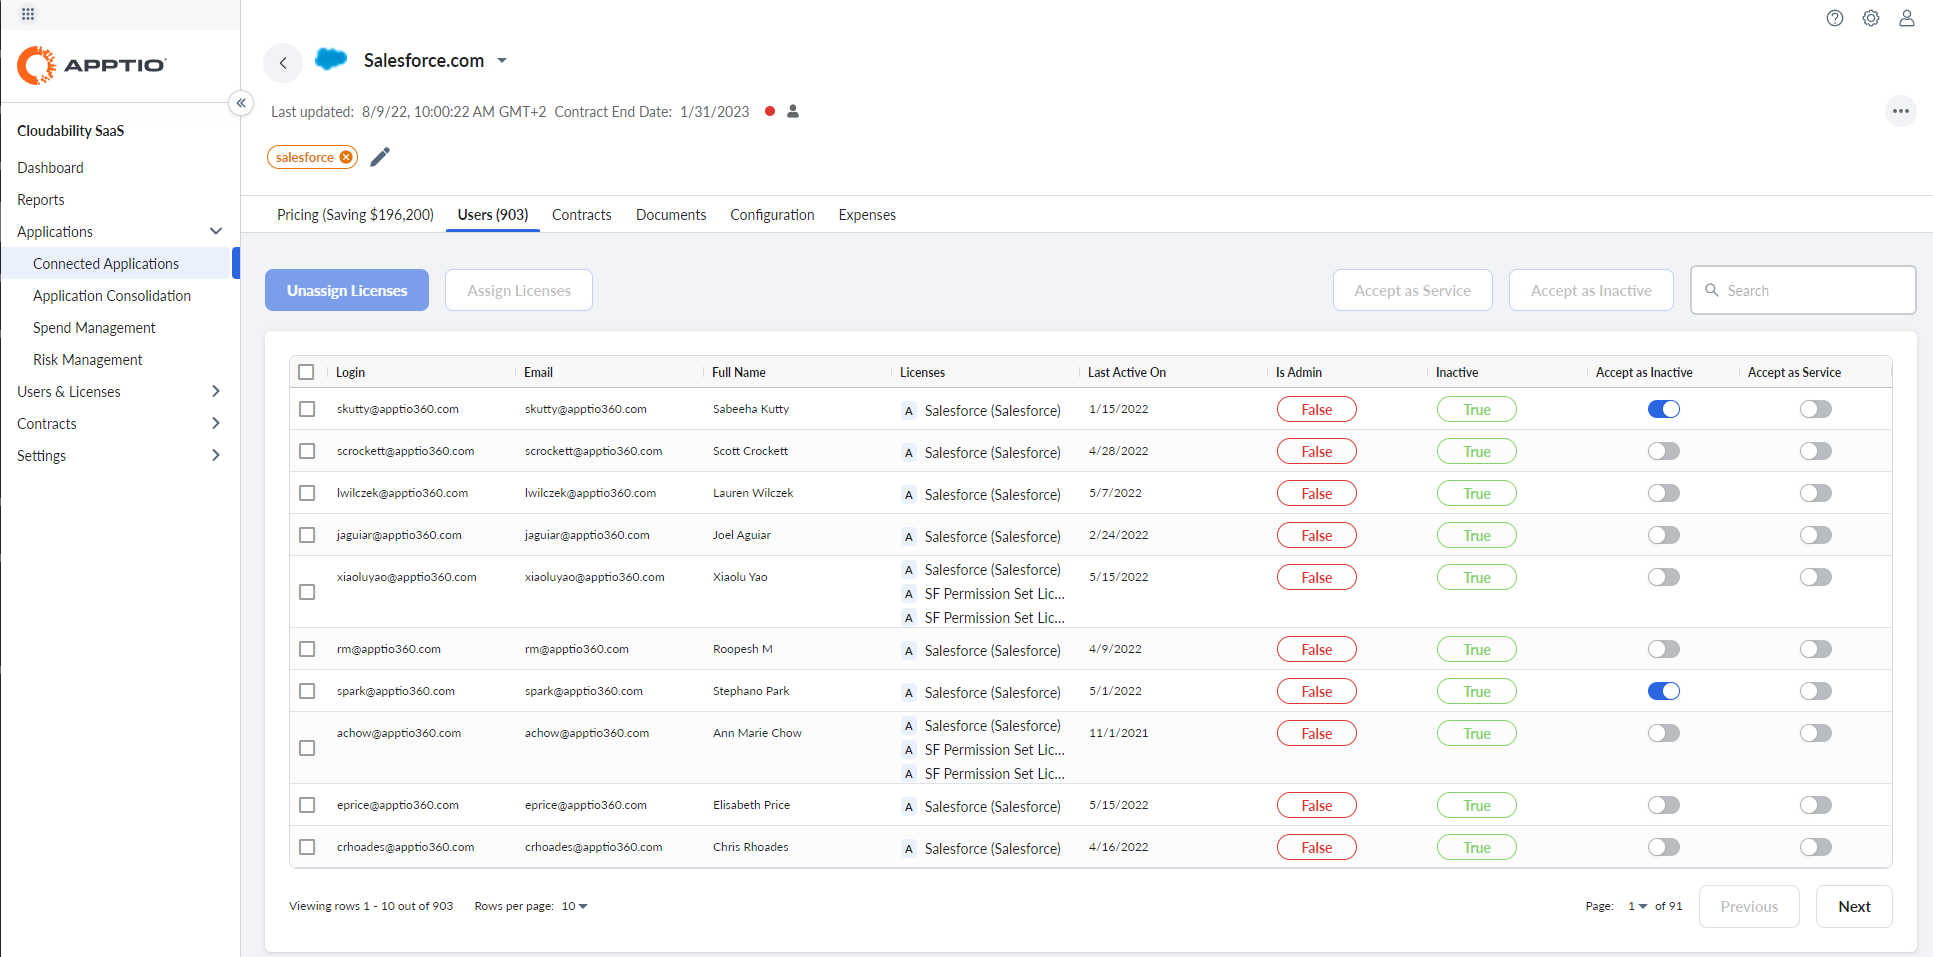Open the settings gear icon

point(1871,18)
